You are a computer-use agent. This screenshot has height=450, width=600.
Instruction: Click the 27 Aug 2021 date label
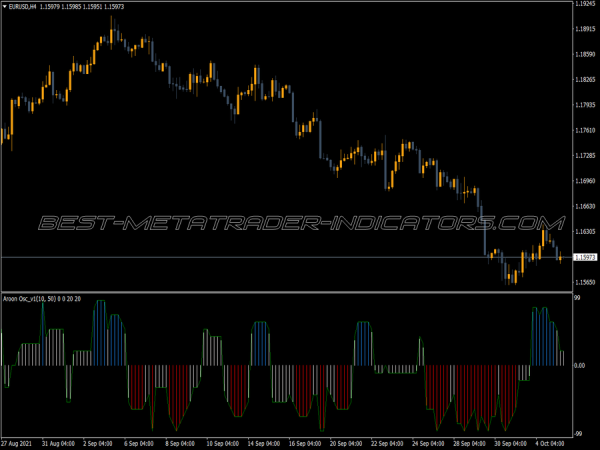coord(21,441)
